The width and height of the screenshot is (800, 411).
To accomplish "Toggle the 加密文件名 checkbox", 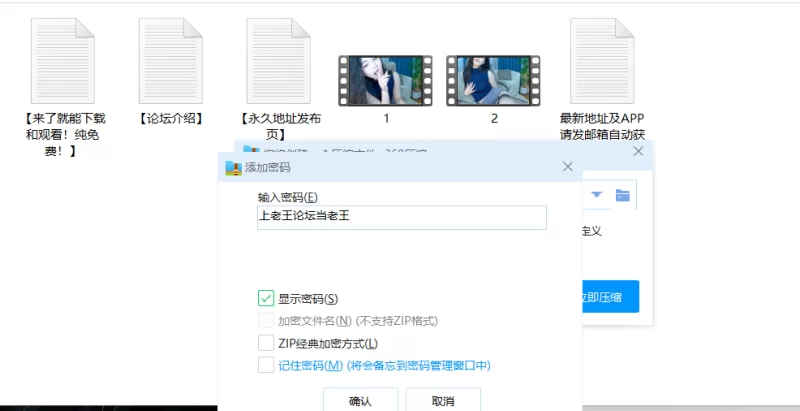I will pyautogui.click(x=266, y=321).
